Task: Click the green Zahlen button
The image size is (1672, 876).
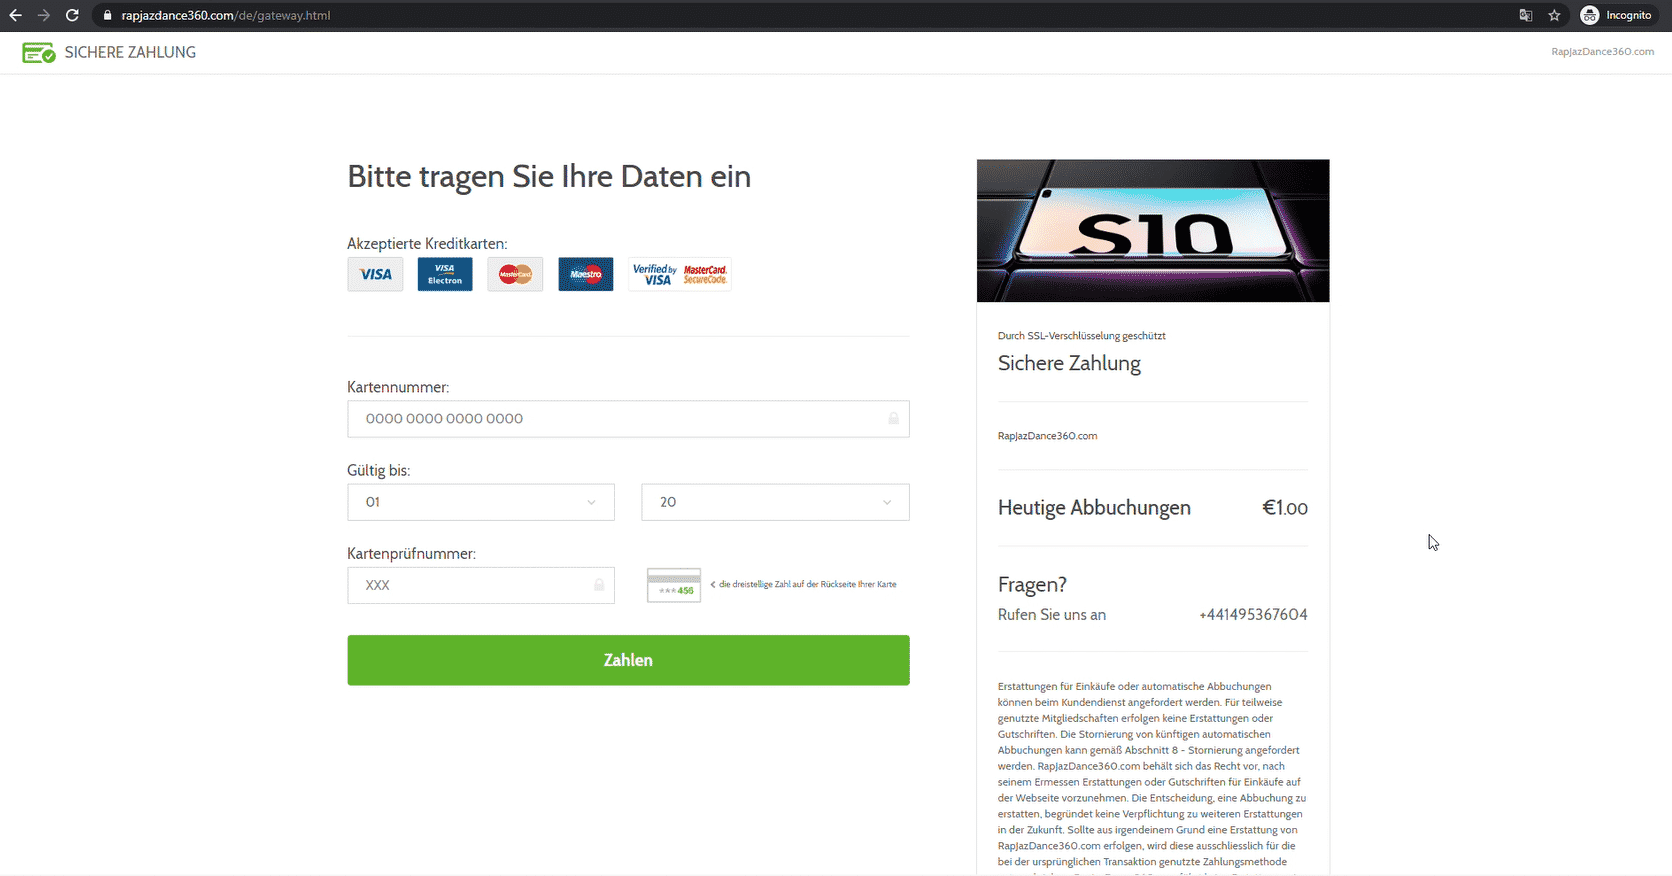Action: 628,660
